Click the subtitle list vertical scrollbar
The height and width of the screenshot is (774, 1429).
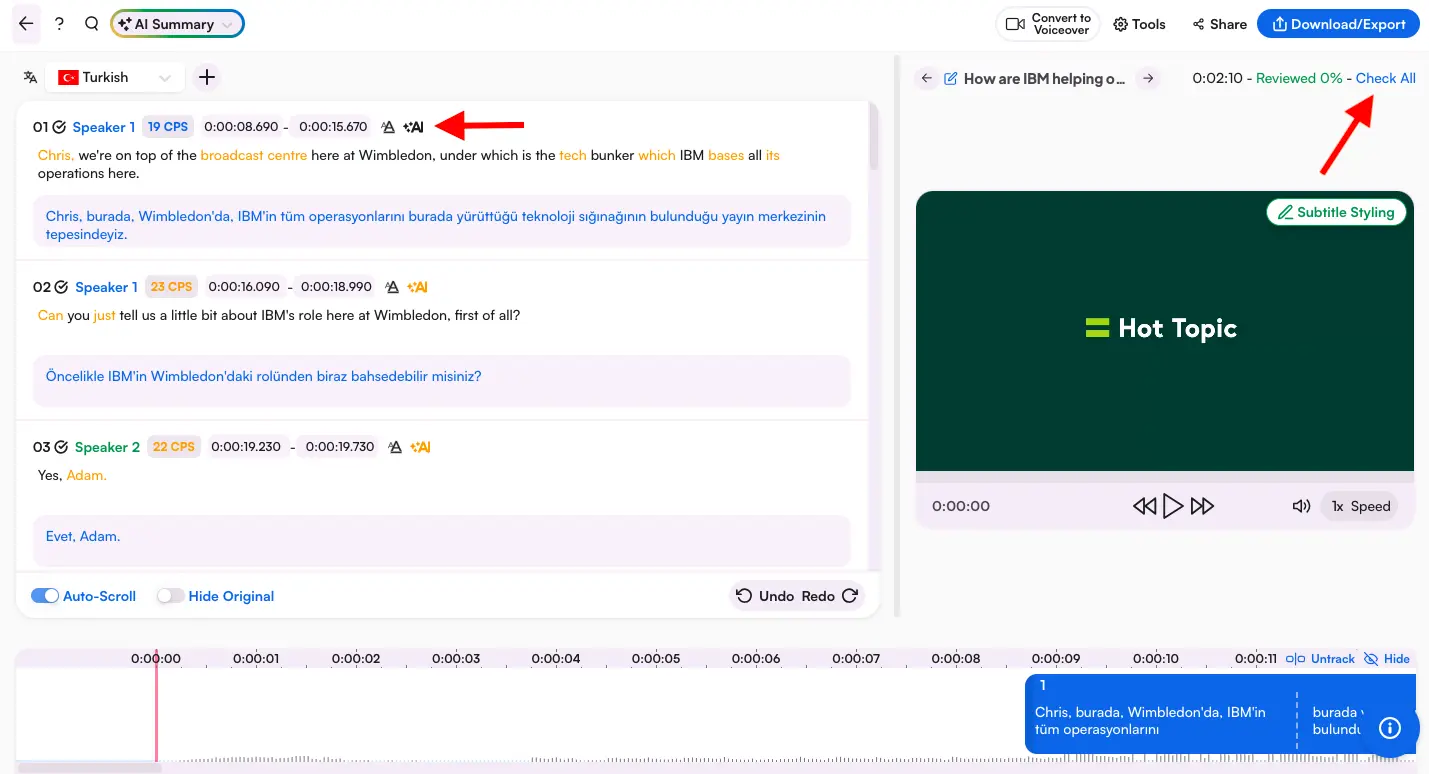[x=874, y=135]
